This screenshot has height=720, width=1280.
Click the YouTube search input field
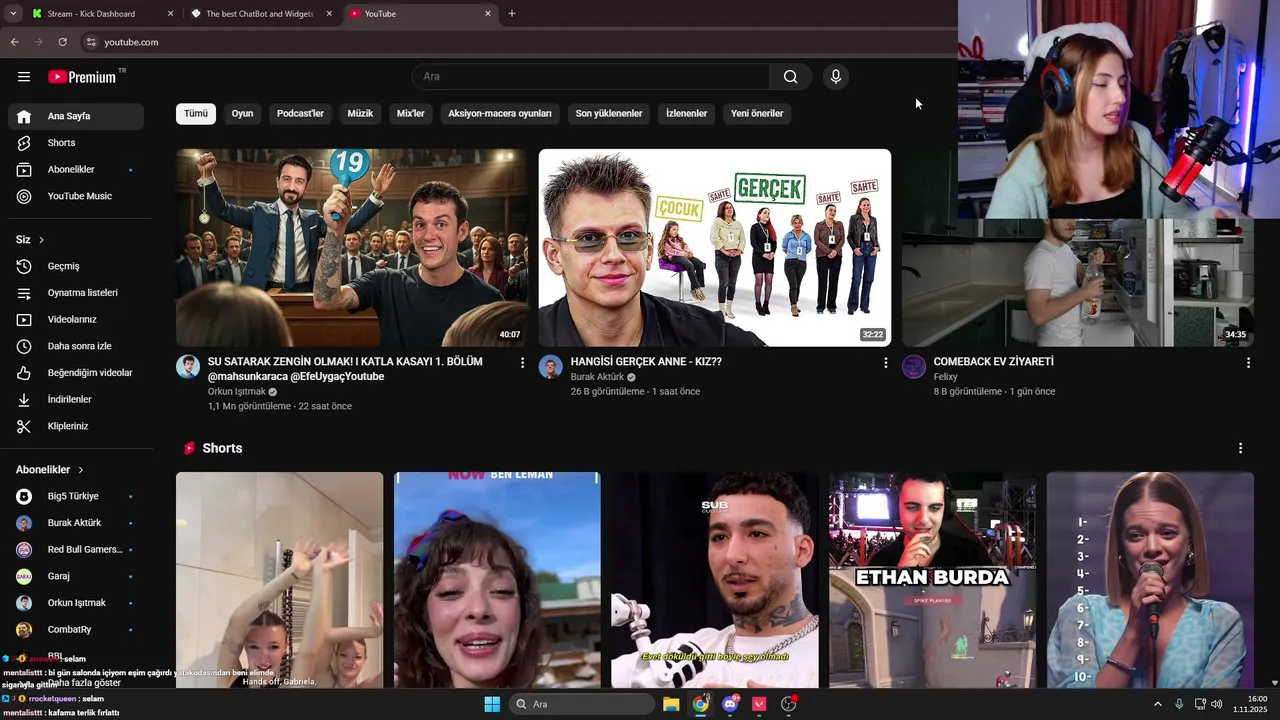[591, 76]
